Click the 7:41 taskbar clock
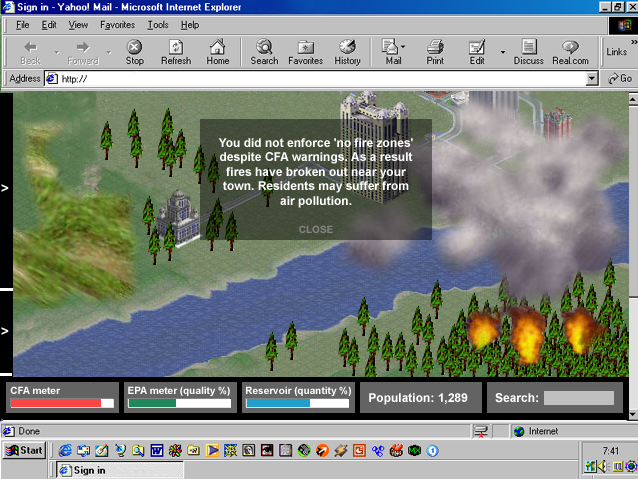 pyautogui.click(x=611, y=451)
